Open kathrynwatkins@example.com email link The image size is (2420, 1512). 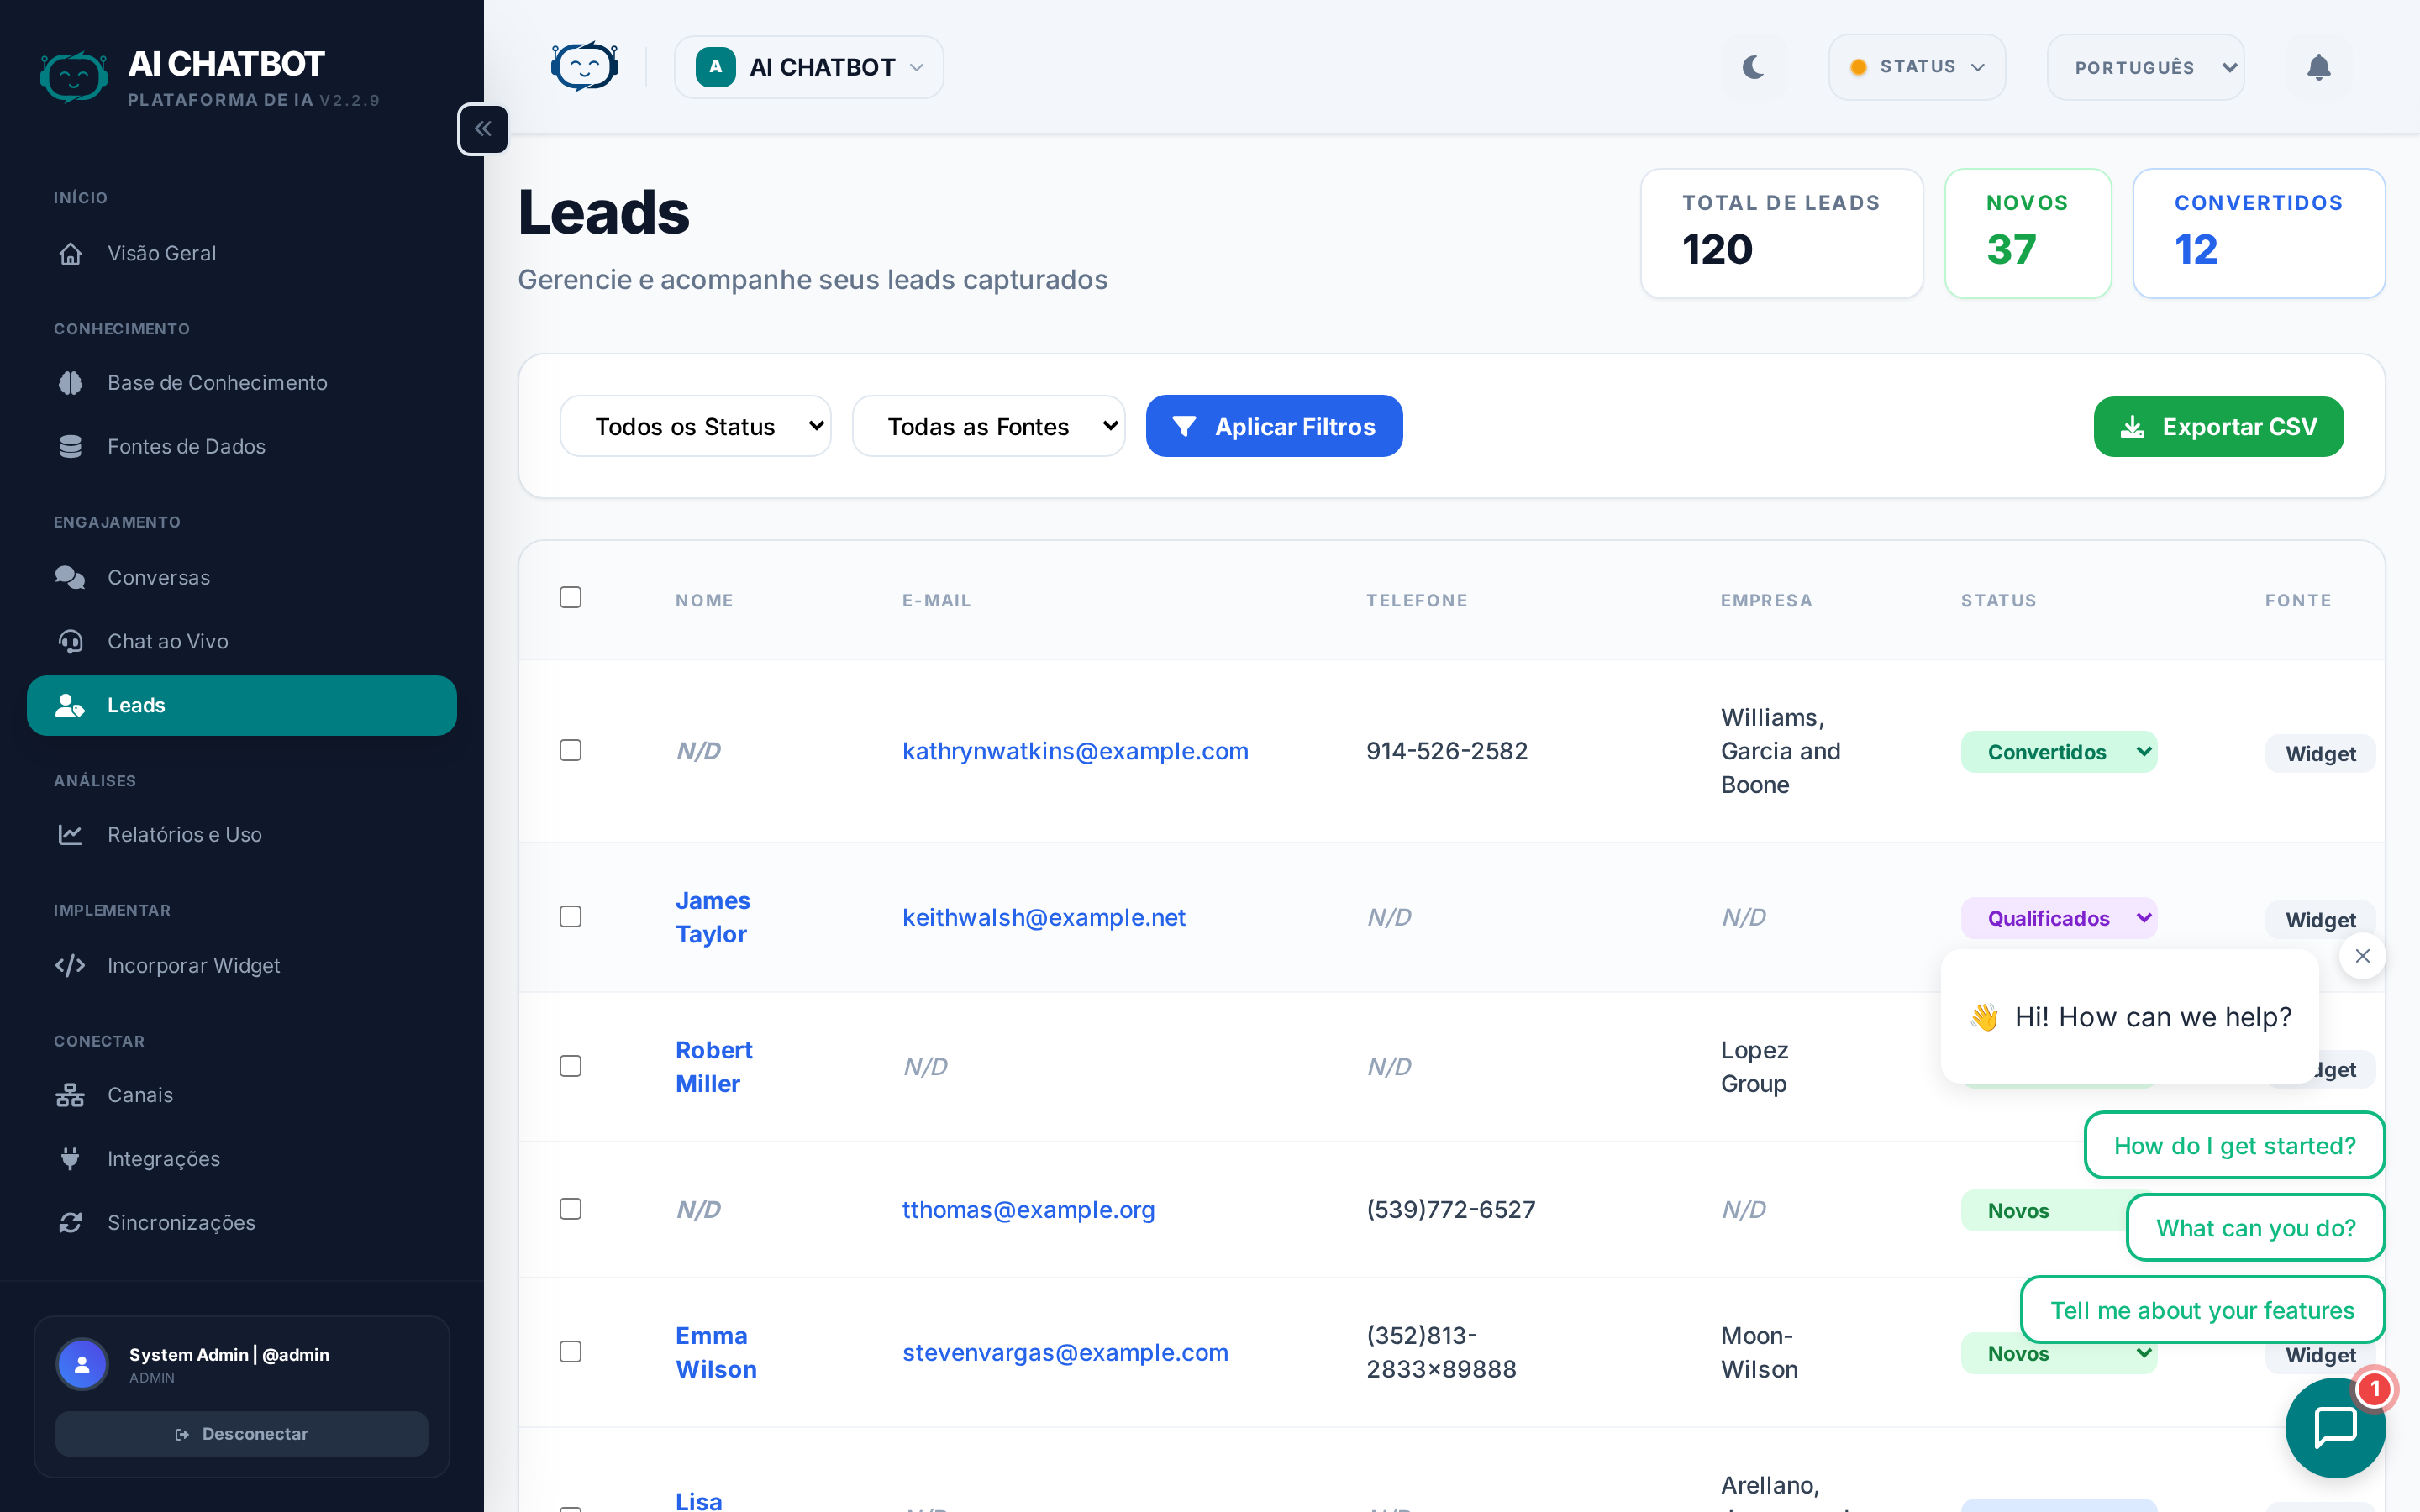coord(1075,751)
